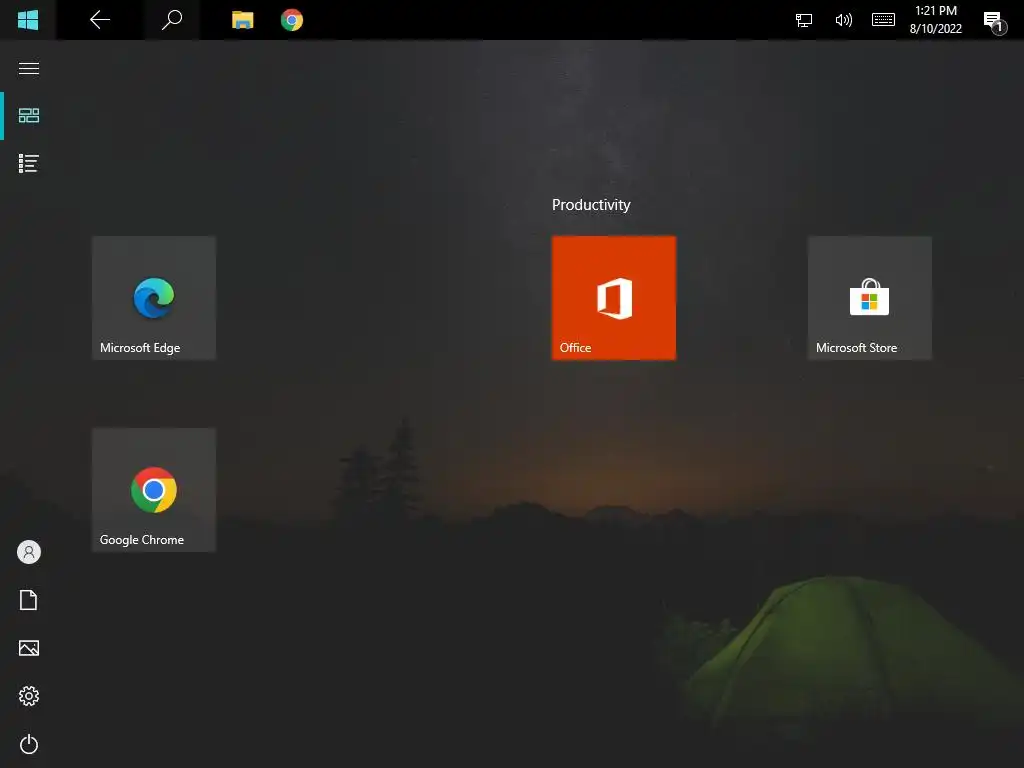Open the Office tile
The width and height of the screenshot is (1024, 768).
tap(614, 298)
